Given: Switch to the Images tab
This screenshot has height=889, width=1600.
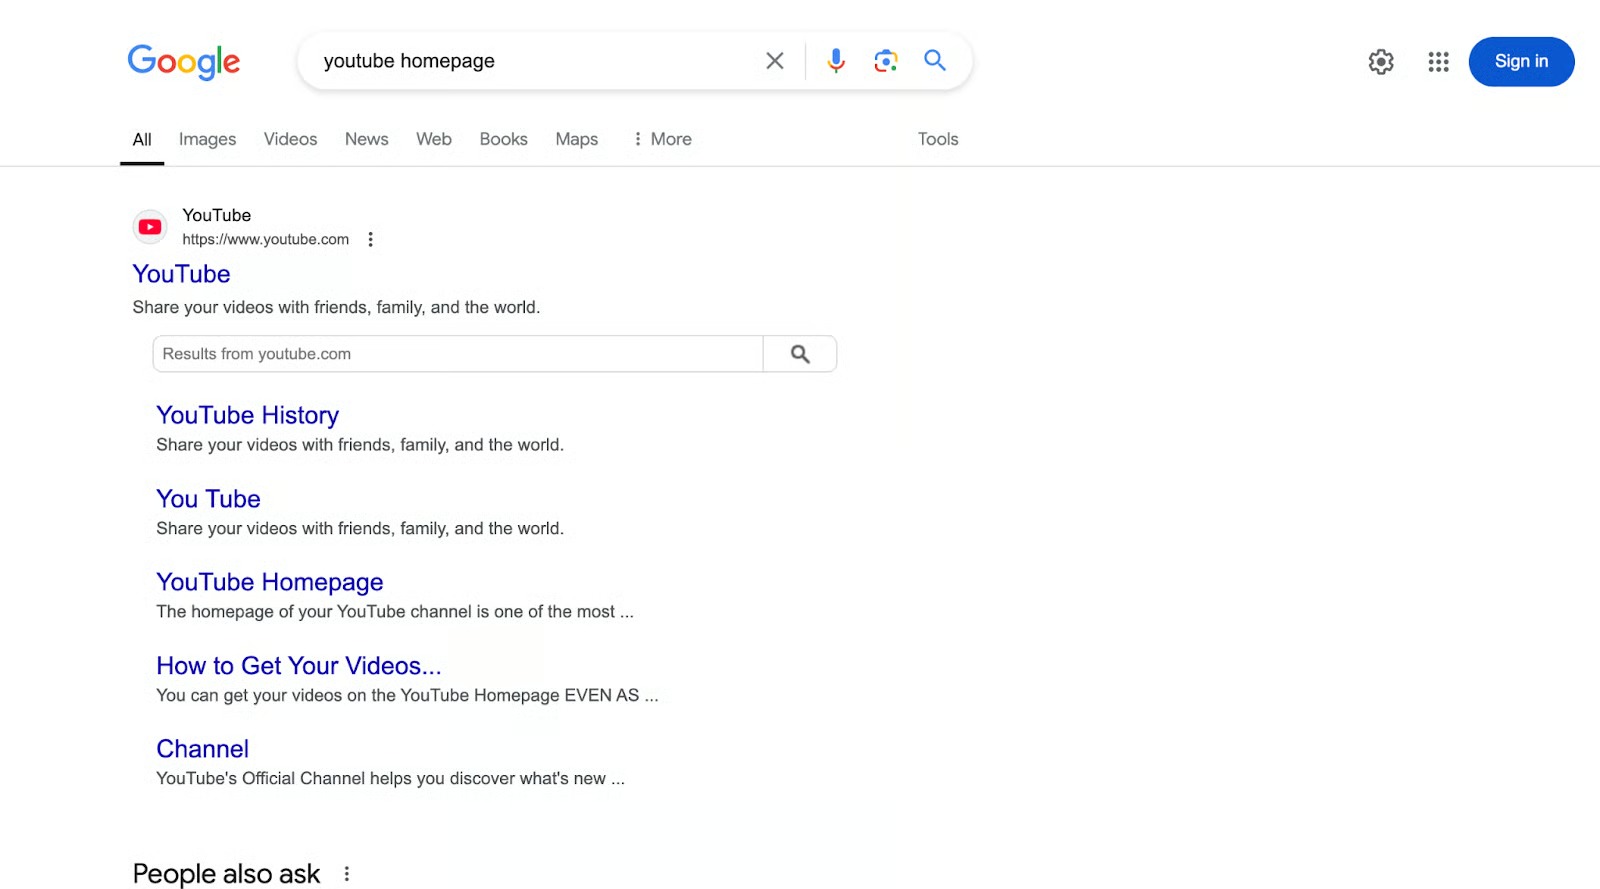Looking at the screenshot, I should coord(207,139).
